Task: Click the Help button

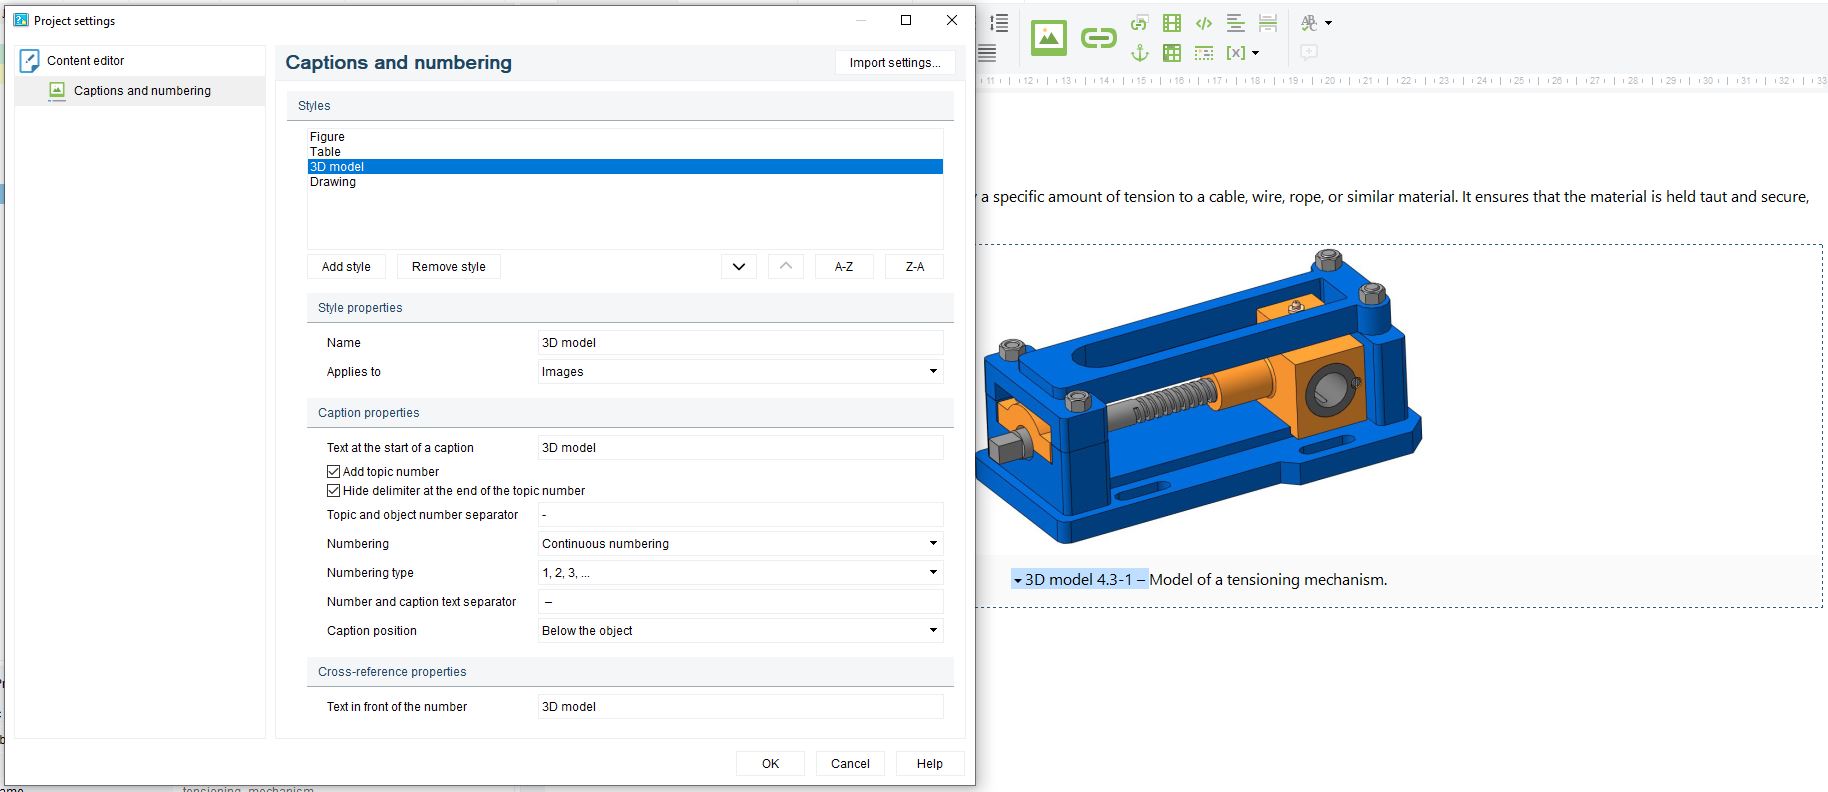Action: [x=930, y=763]
